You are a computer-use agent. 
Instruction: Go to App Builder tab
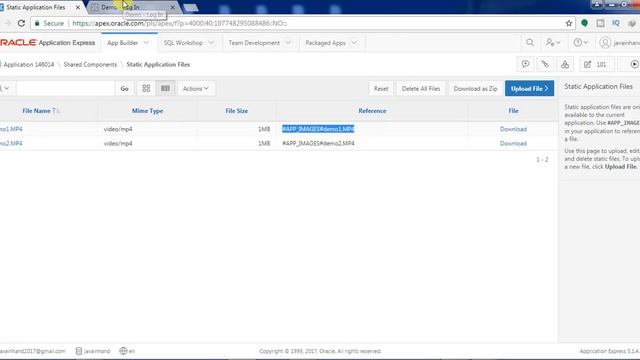(x=122, y=43)
